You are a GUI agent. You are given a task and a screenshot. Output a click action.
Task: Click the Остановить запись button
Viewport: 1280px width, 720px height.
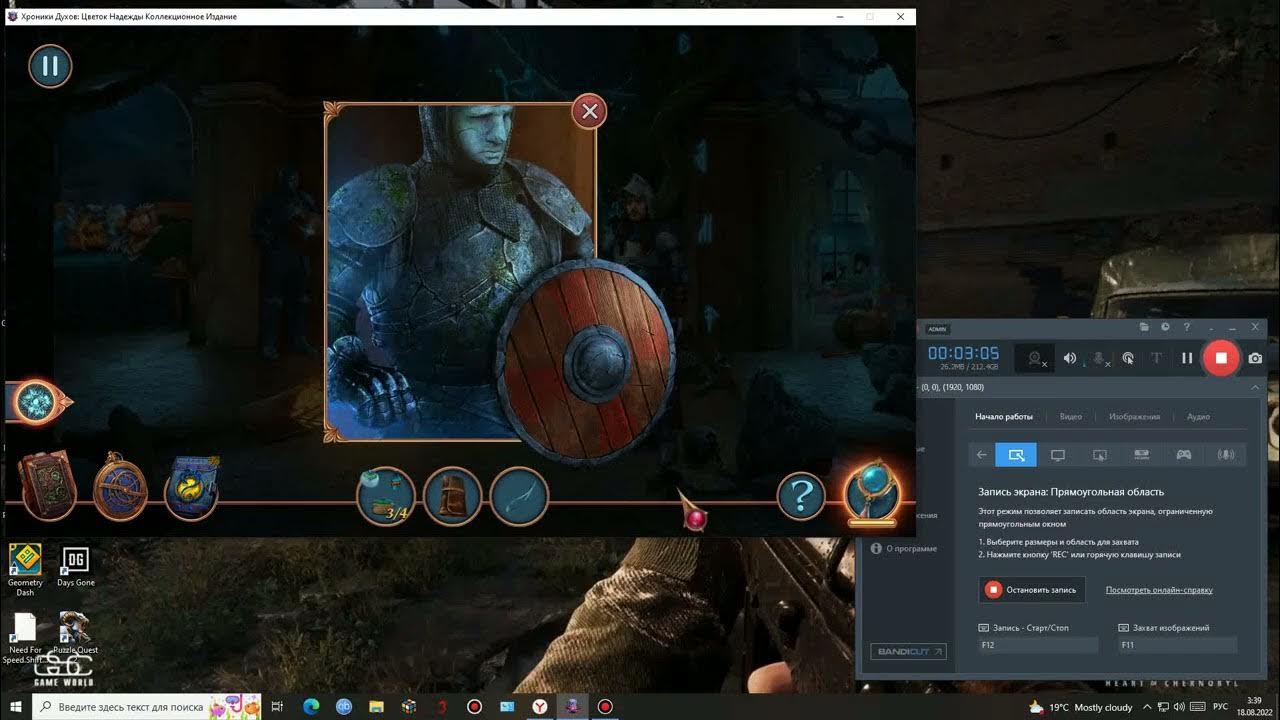(x=1031, y=590)
